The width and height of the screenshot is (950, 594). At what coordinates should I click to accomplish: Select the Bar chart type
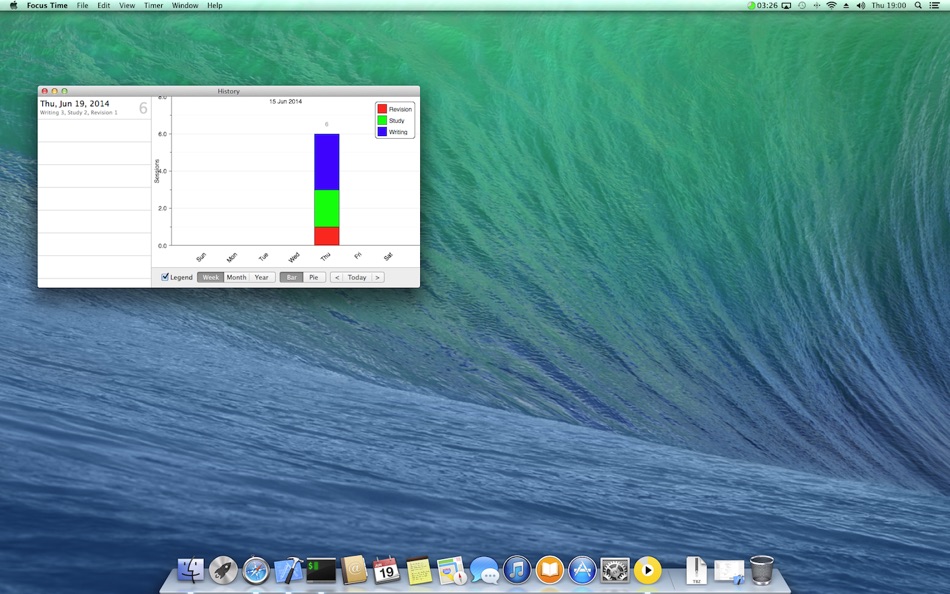[291, 277]
